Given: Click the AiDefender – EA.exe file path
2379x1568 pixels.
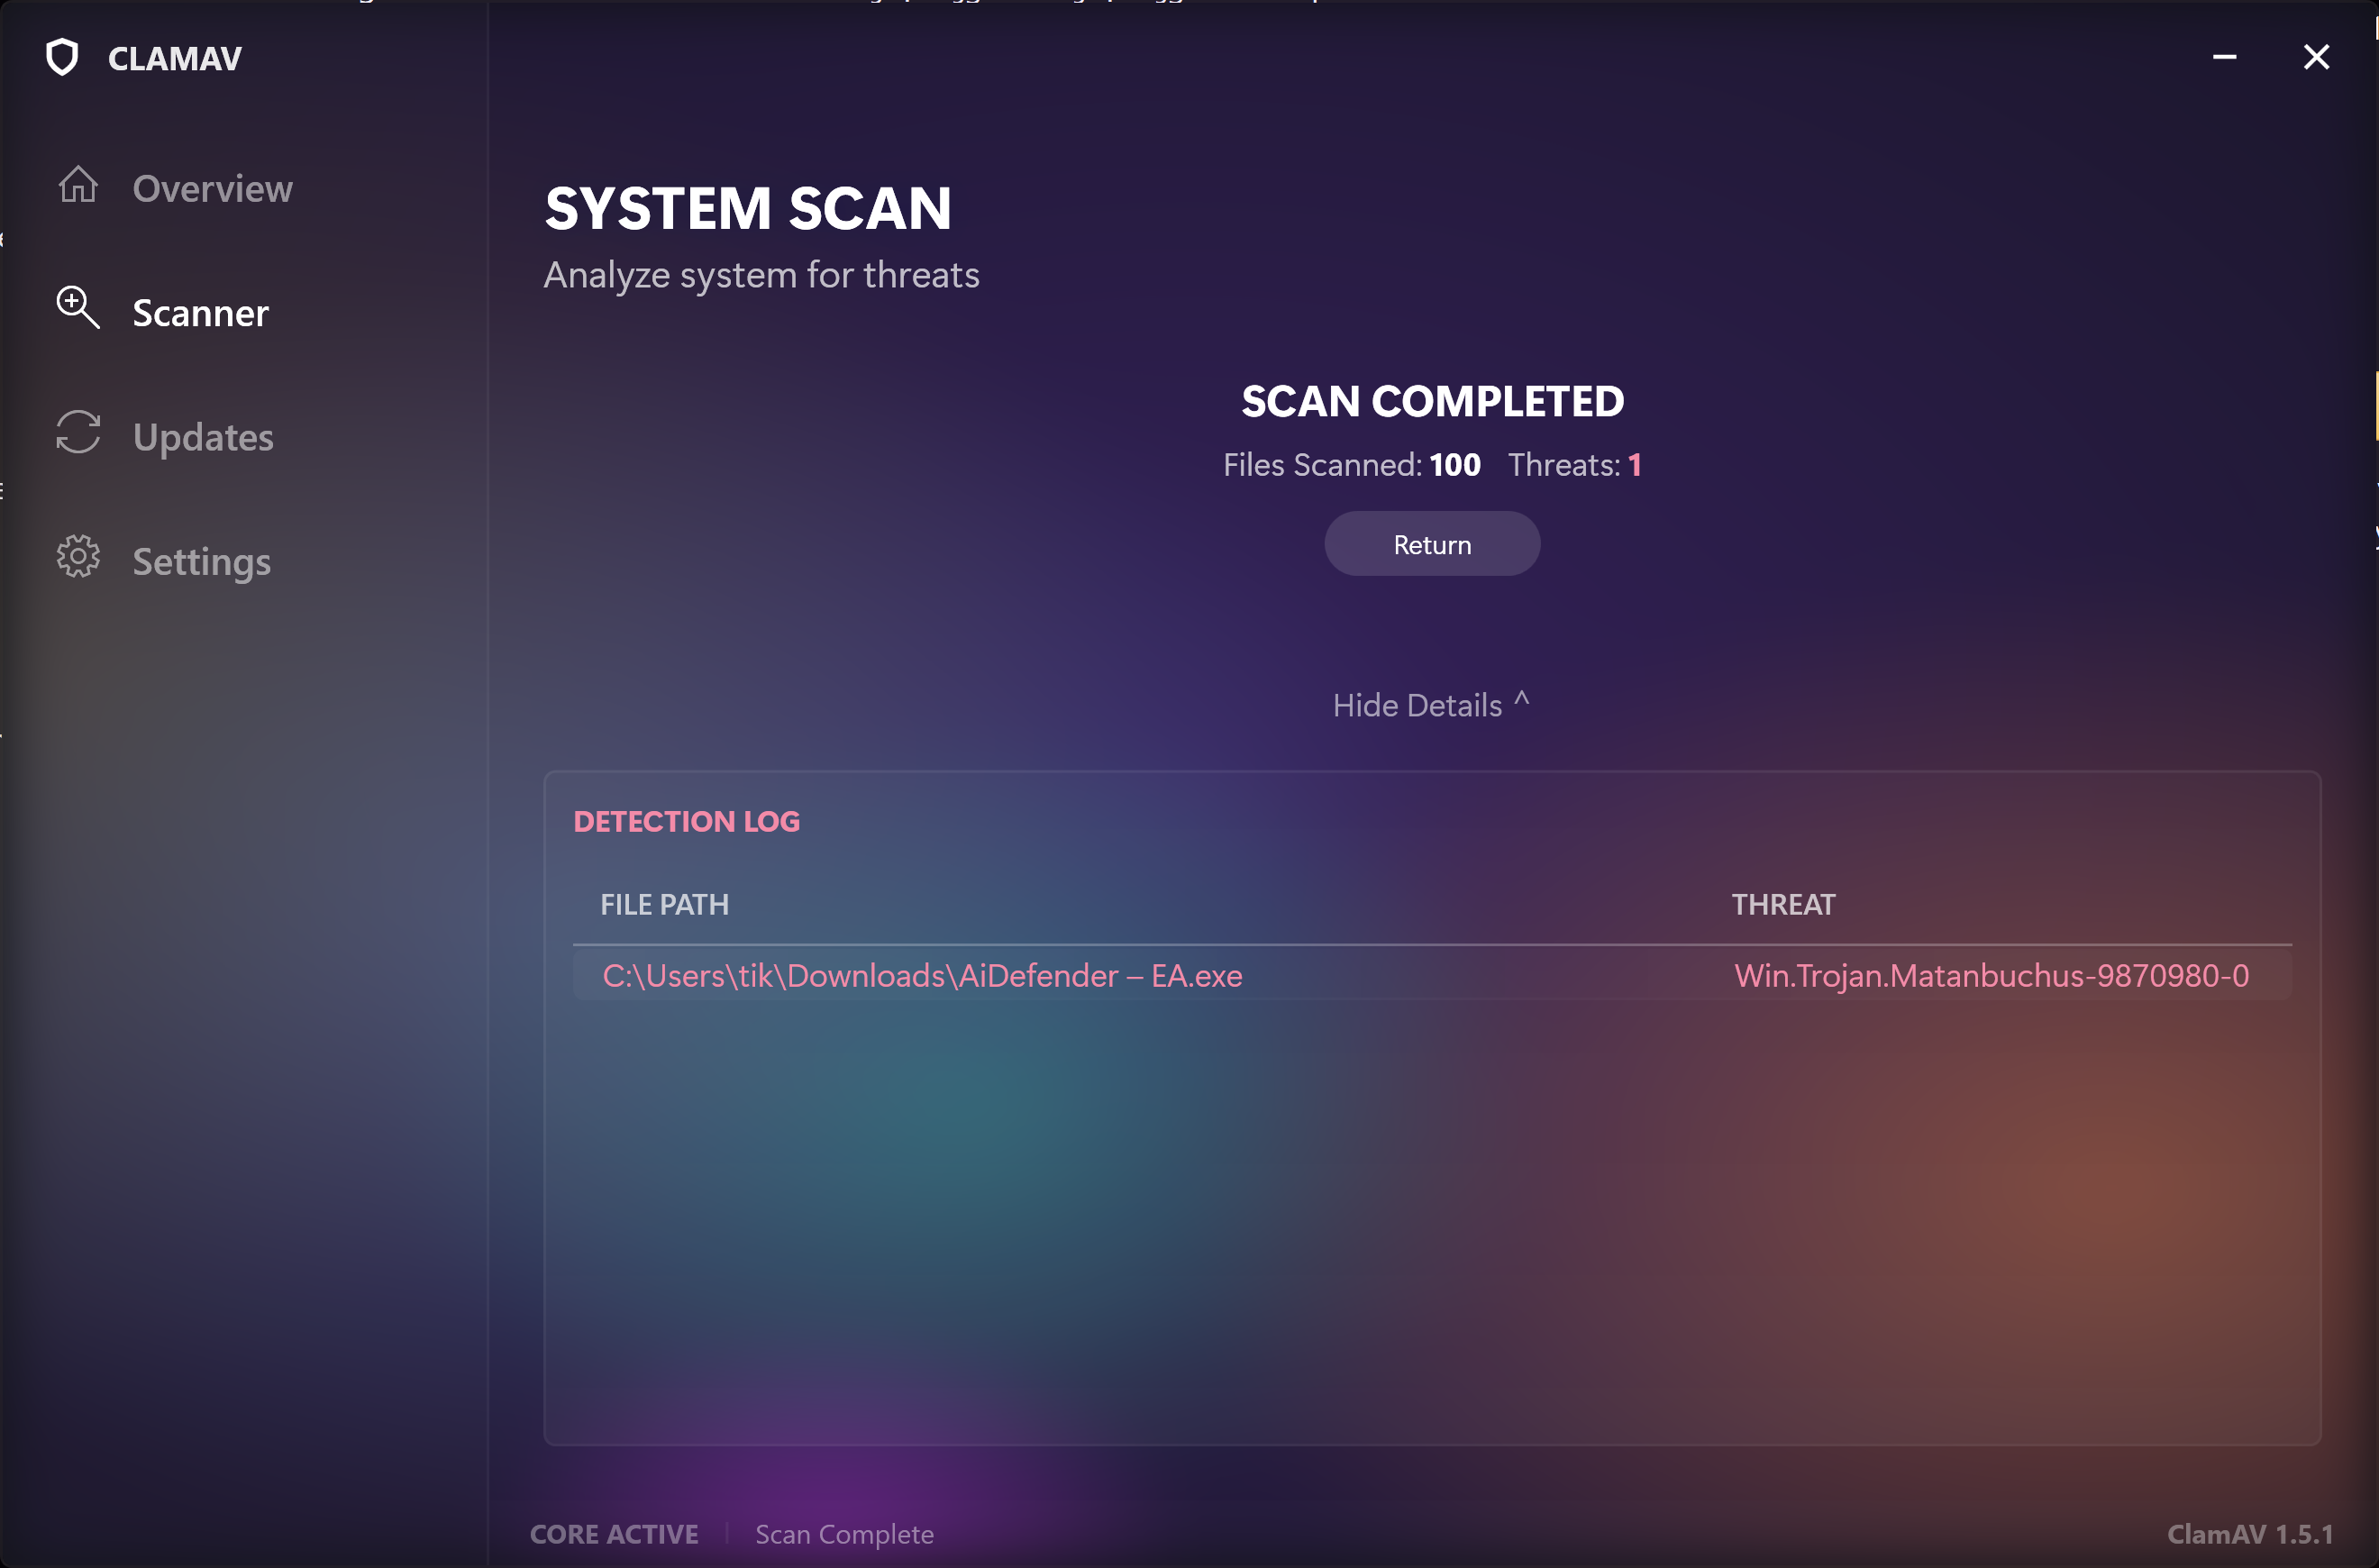Looking at the screenshot, I should pos(922,976).
